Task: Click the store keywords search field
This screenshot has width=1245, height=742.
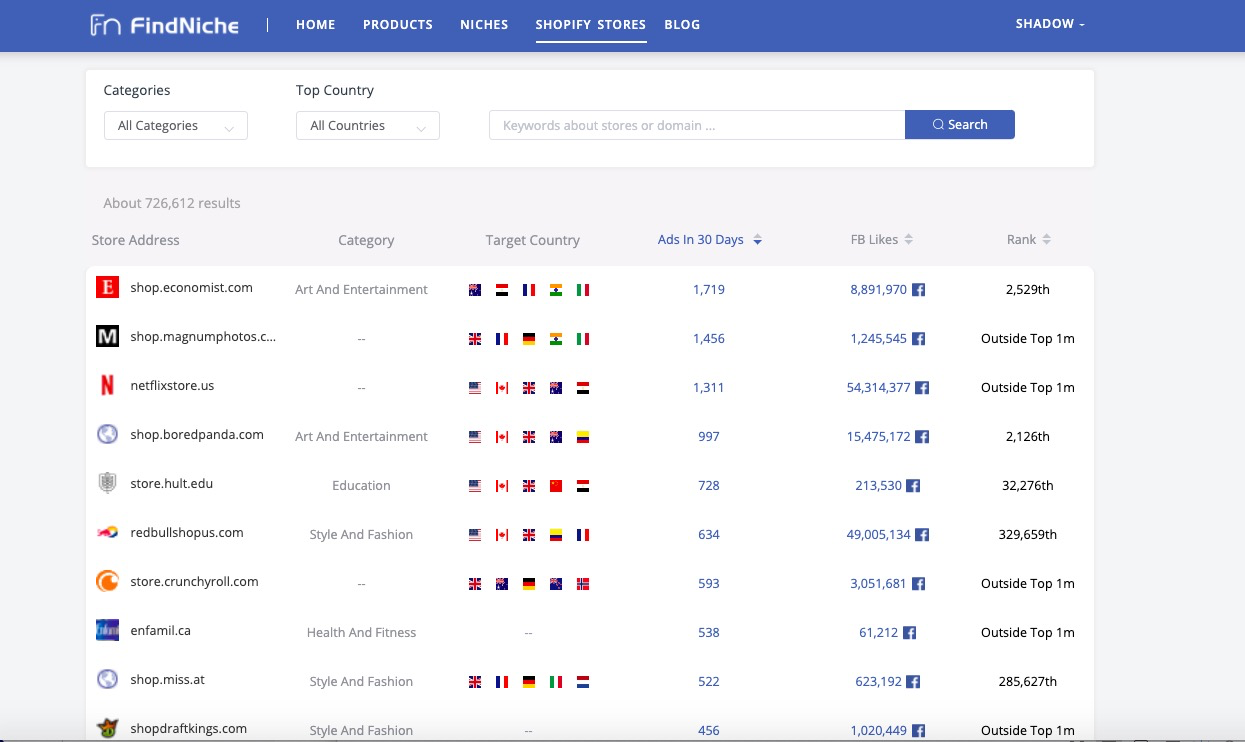Action: 697,125
